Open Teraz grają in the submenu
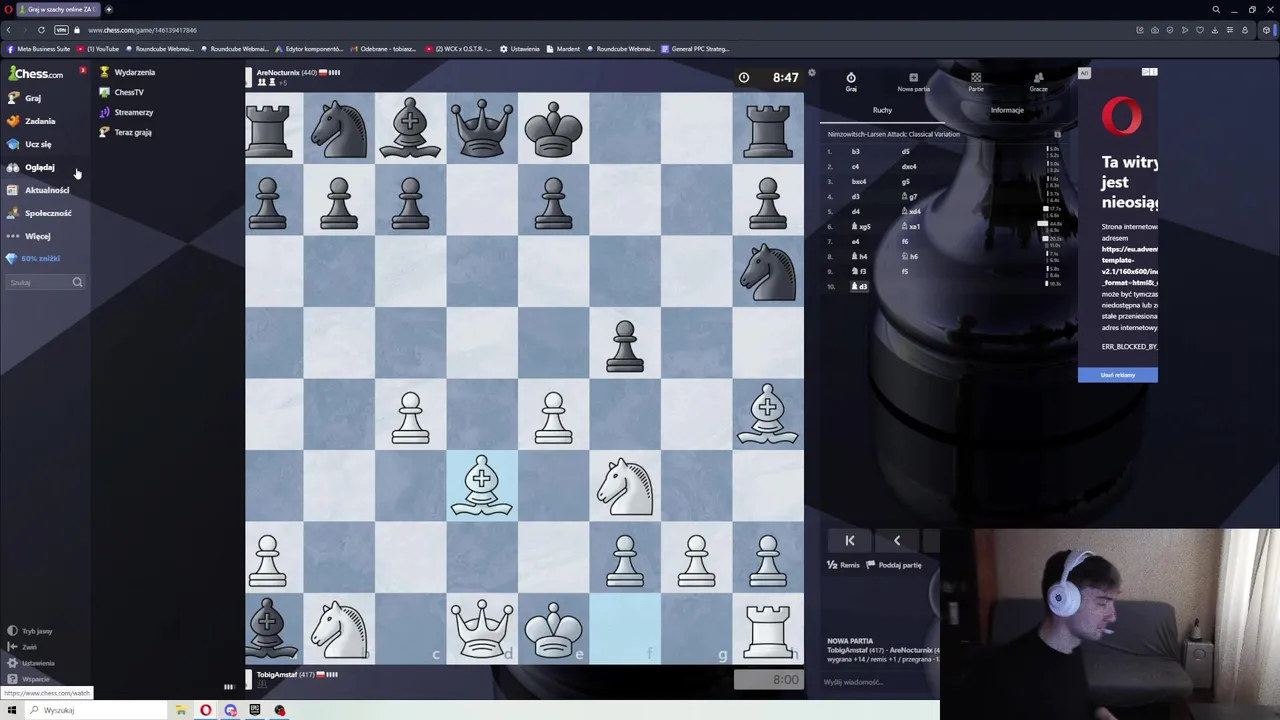1280x720 pixels. pos(125,132)
